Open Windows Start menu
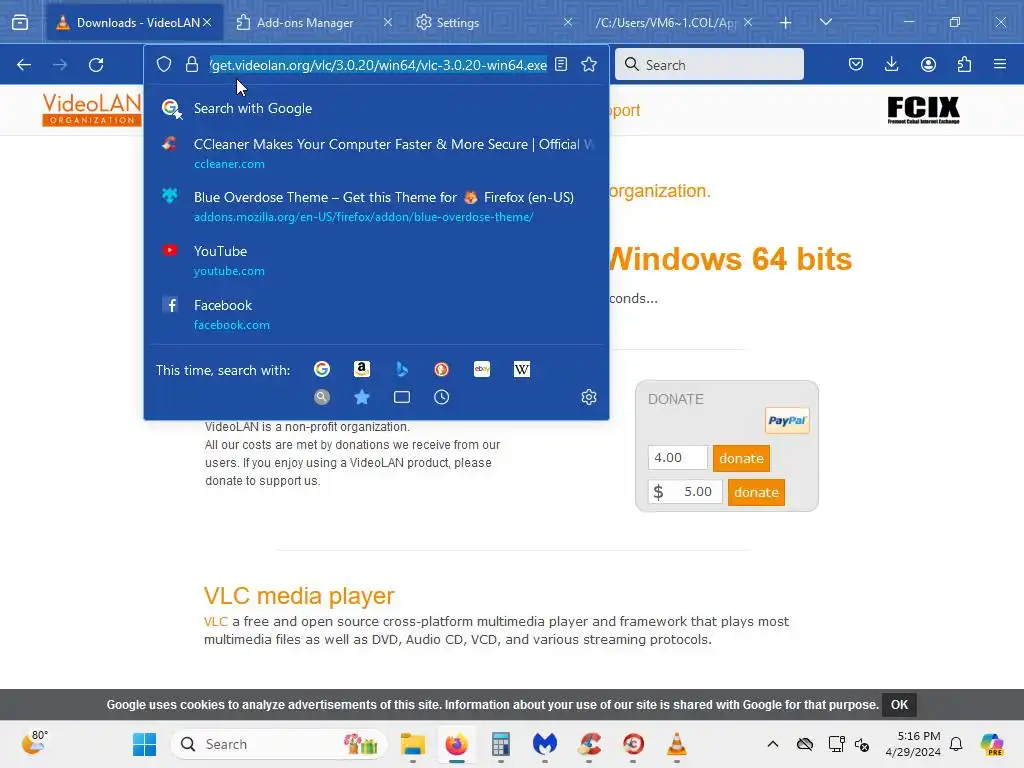Screen dimensions: 1024x768 144,744
